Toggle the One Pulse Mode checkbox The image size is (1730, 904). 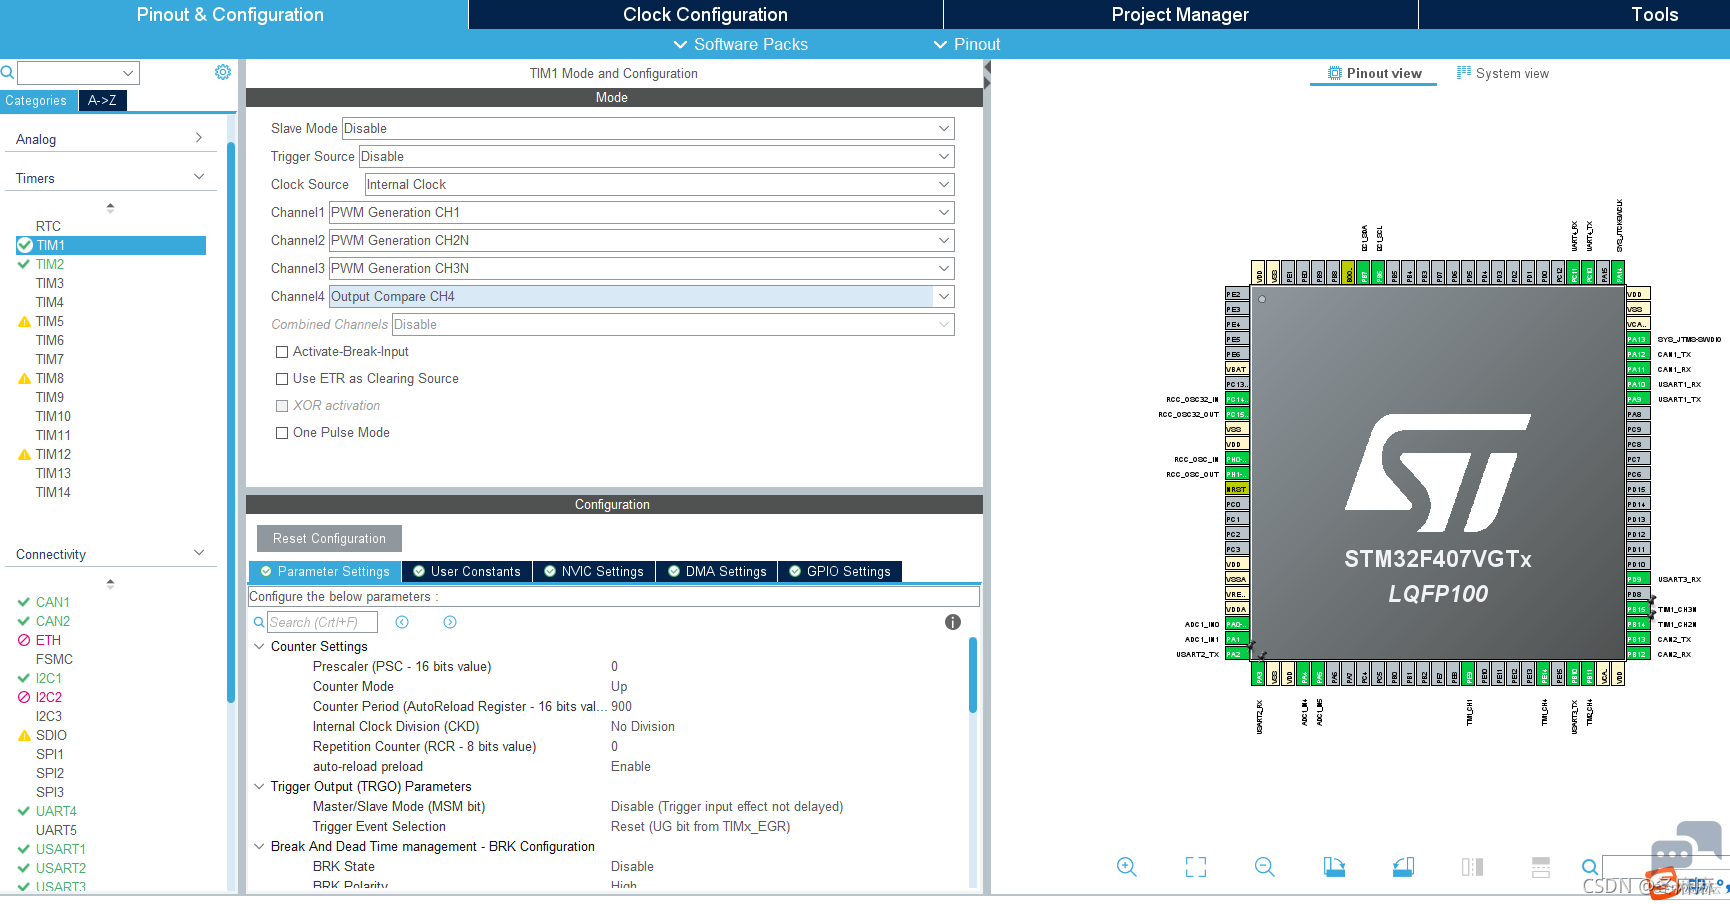pos(282,433)
